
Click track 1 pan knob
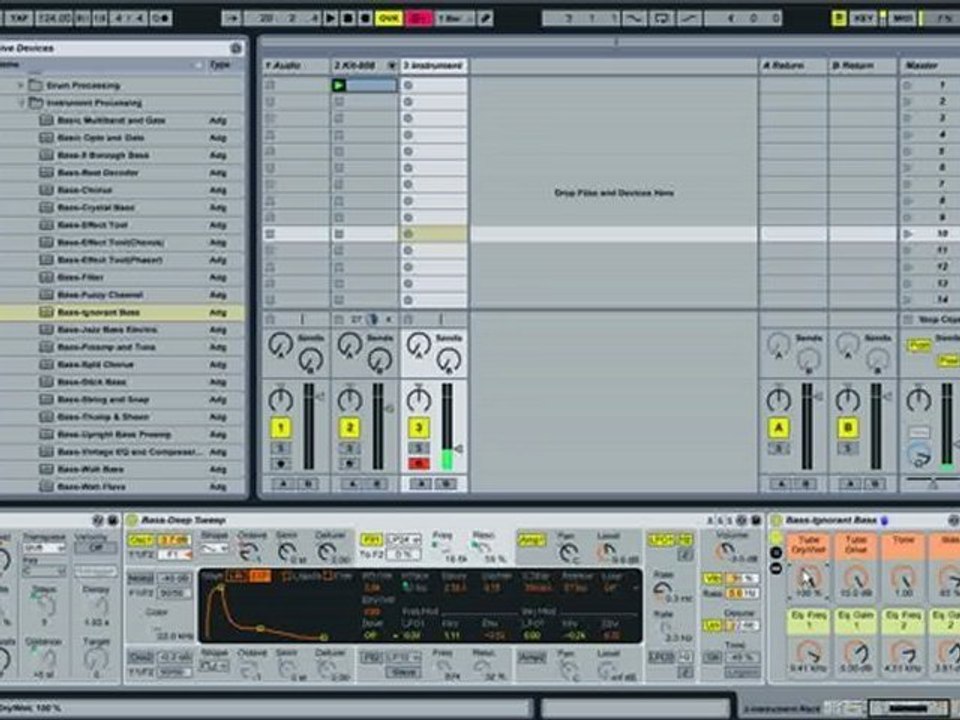coord(280,399)
